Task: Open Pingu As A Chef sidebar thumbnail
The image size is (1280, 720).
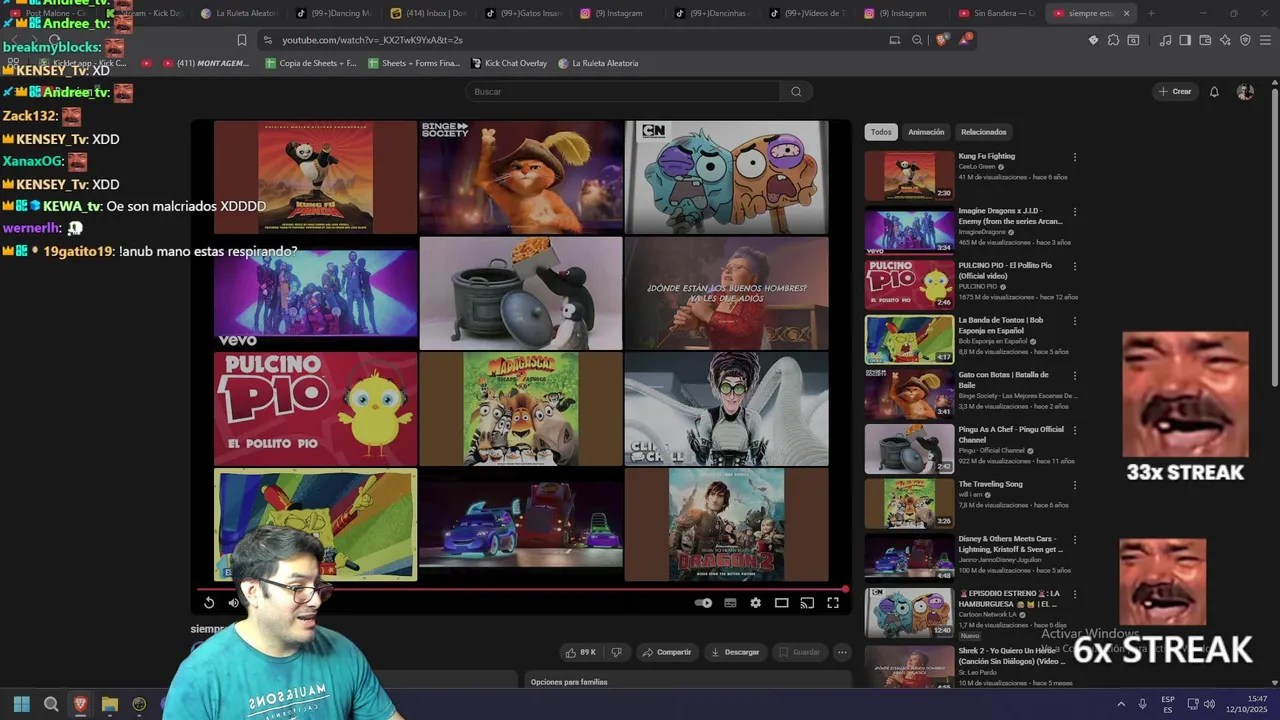Action: pyautogui.click(x=909, y=448)
